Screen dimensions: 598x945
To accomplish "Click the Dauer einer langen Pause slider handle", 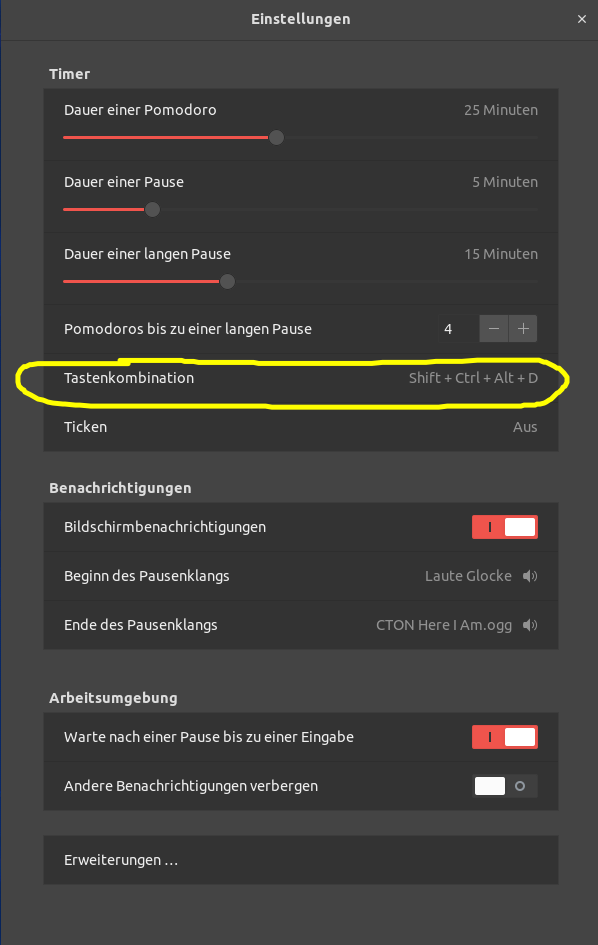I will click(226, 281).
